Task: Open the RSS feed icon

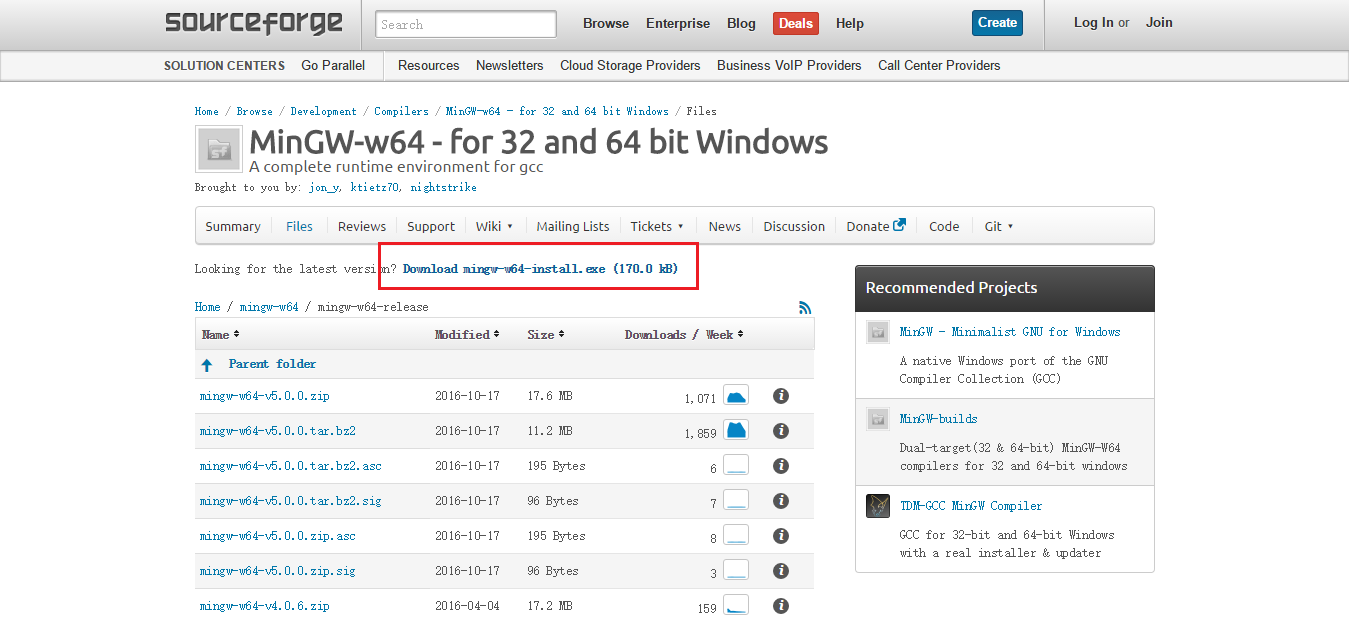Action: tap(805, 308)
